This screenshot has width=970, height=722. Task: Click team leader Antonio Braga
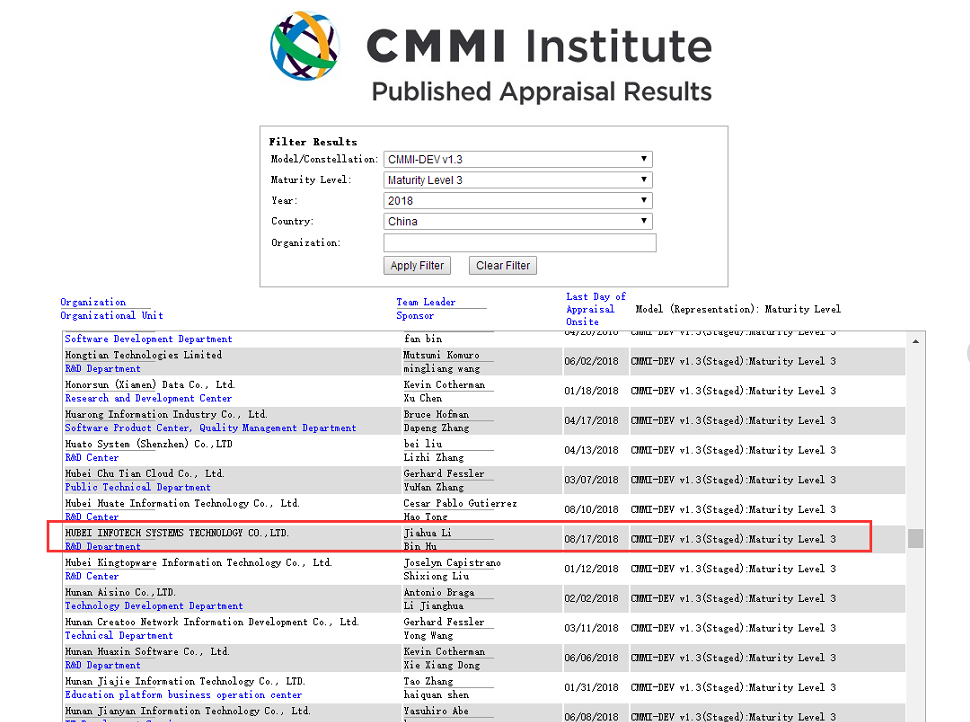pyautogui.click(x=439, y=593)
